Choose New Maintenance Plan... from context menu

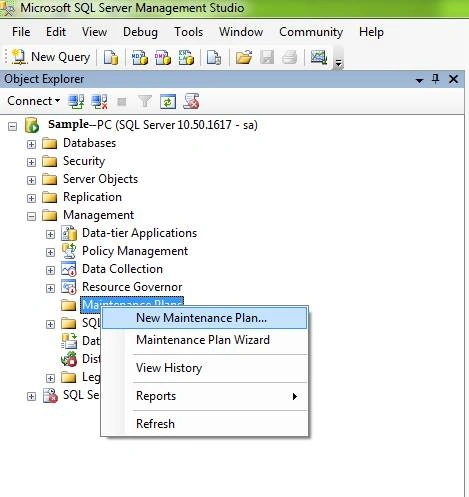204,318
